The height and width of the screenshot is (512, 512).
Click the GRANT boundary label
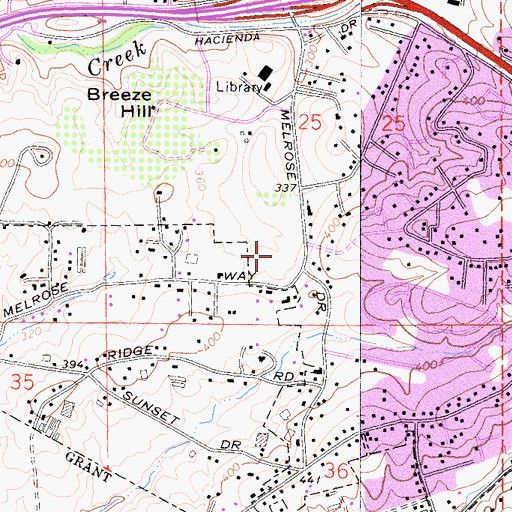pyautogui.click(x=89, y=467)
